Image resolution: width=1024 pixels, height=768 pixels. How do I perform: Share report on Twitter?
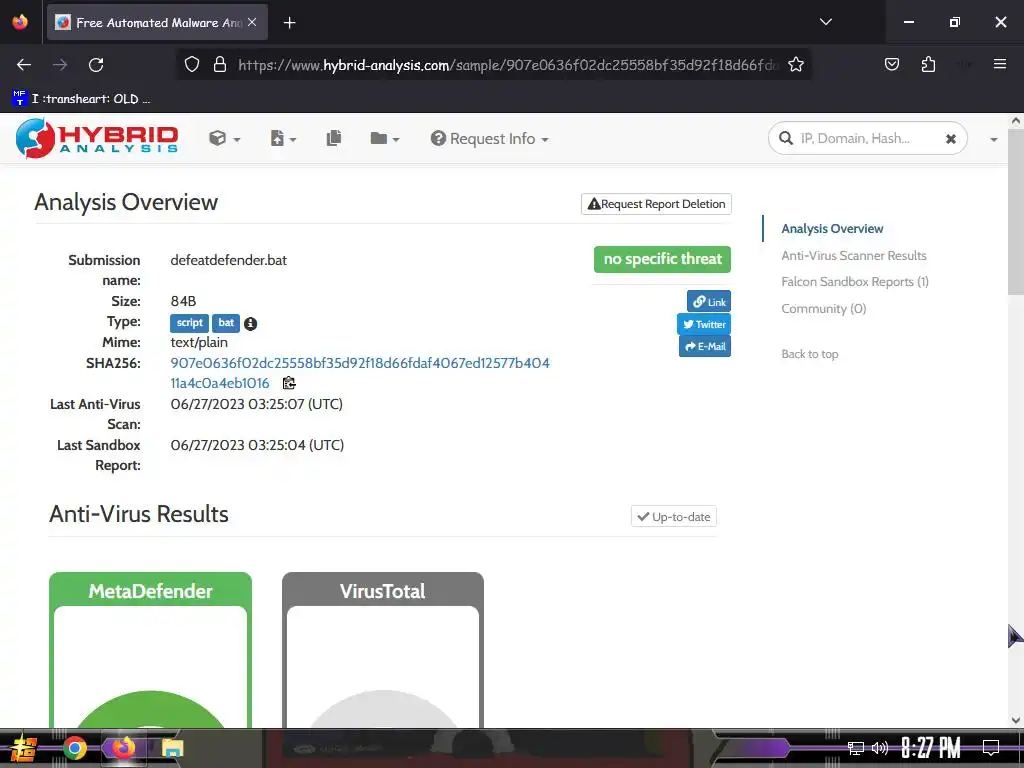click(x=704, y=324)
